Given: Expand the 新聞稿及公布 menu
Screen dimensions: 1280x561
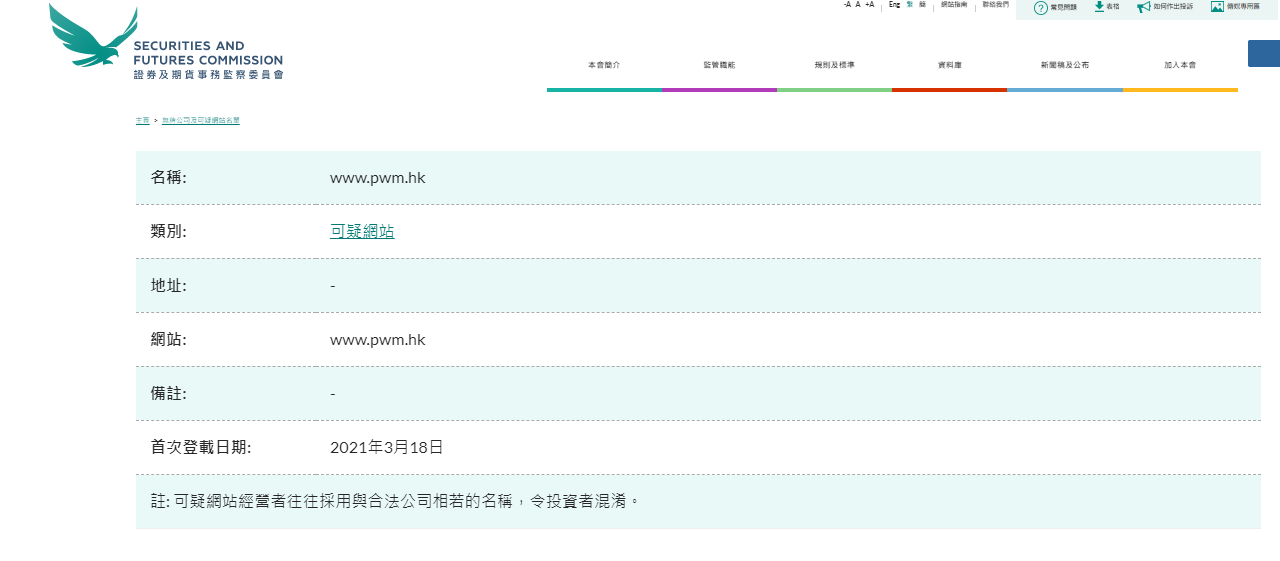Looking at the screenshot, I should (x=1064, y=65).
